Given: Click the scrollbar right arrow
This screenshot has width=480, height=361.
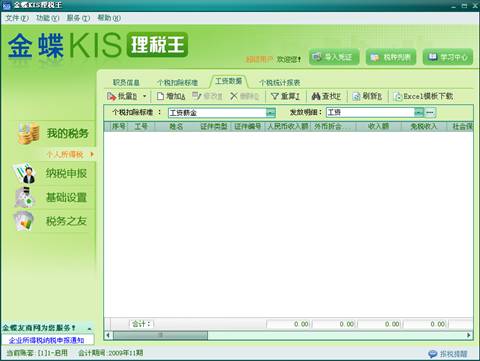Looking at the screenshot, I should (x=469, y=335).
